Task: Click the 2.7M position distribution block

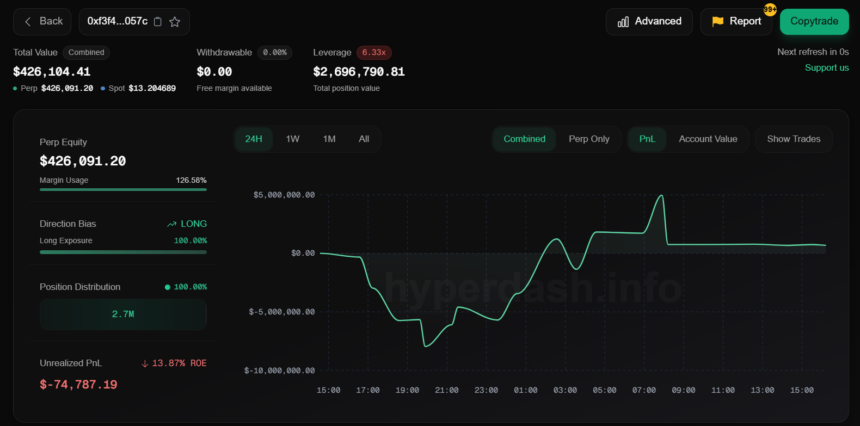Action: (123, 314)
